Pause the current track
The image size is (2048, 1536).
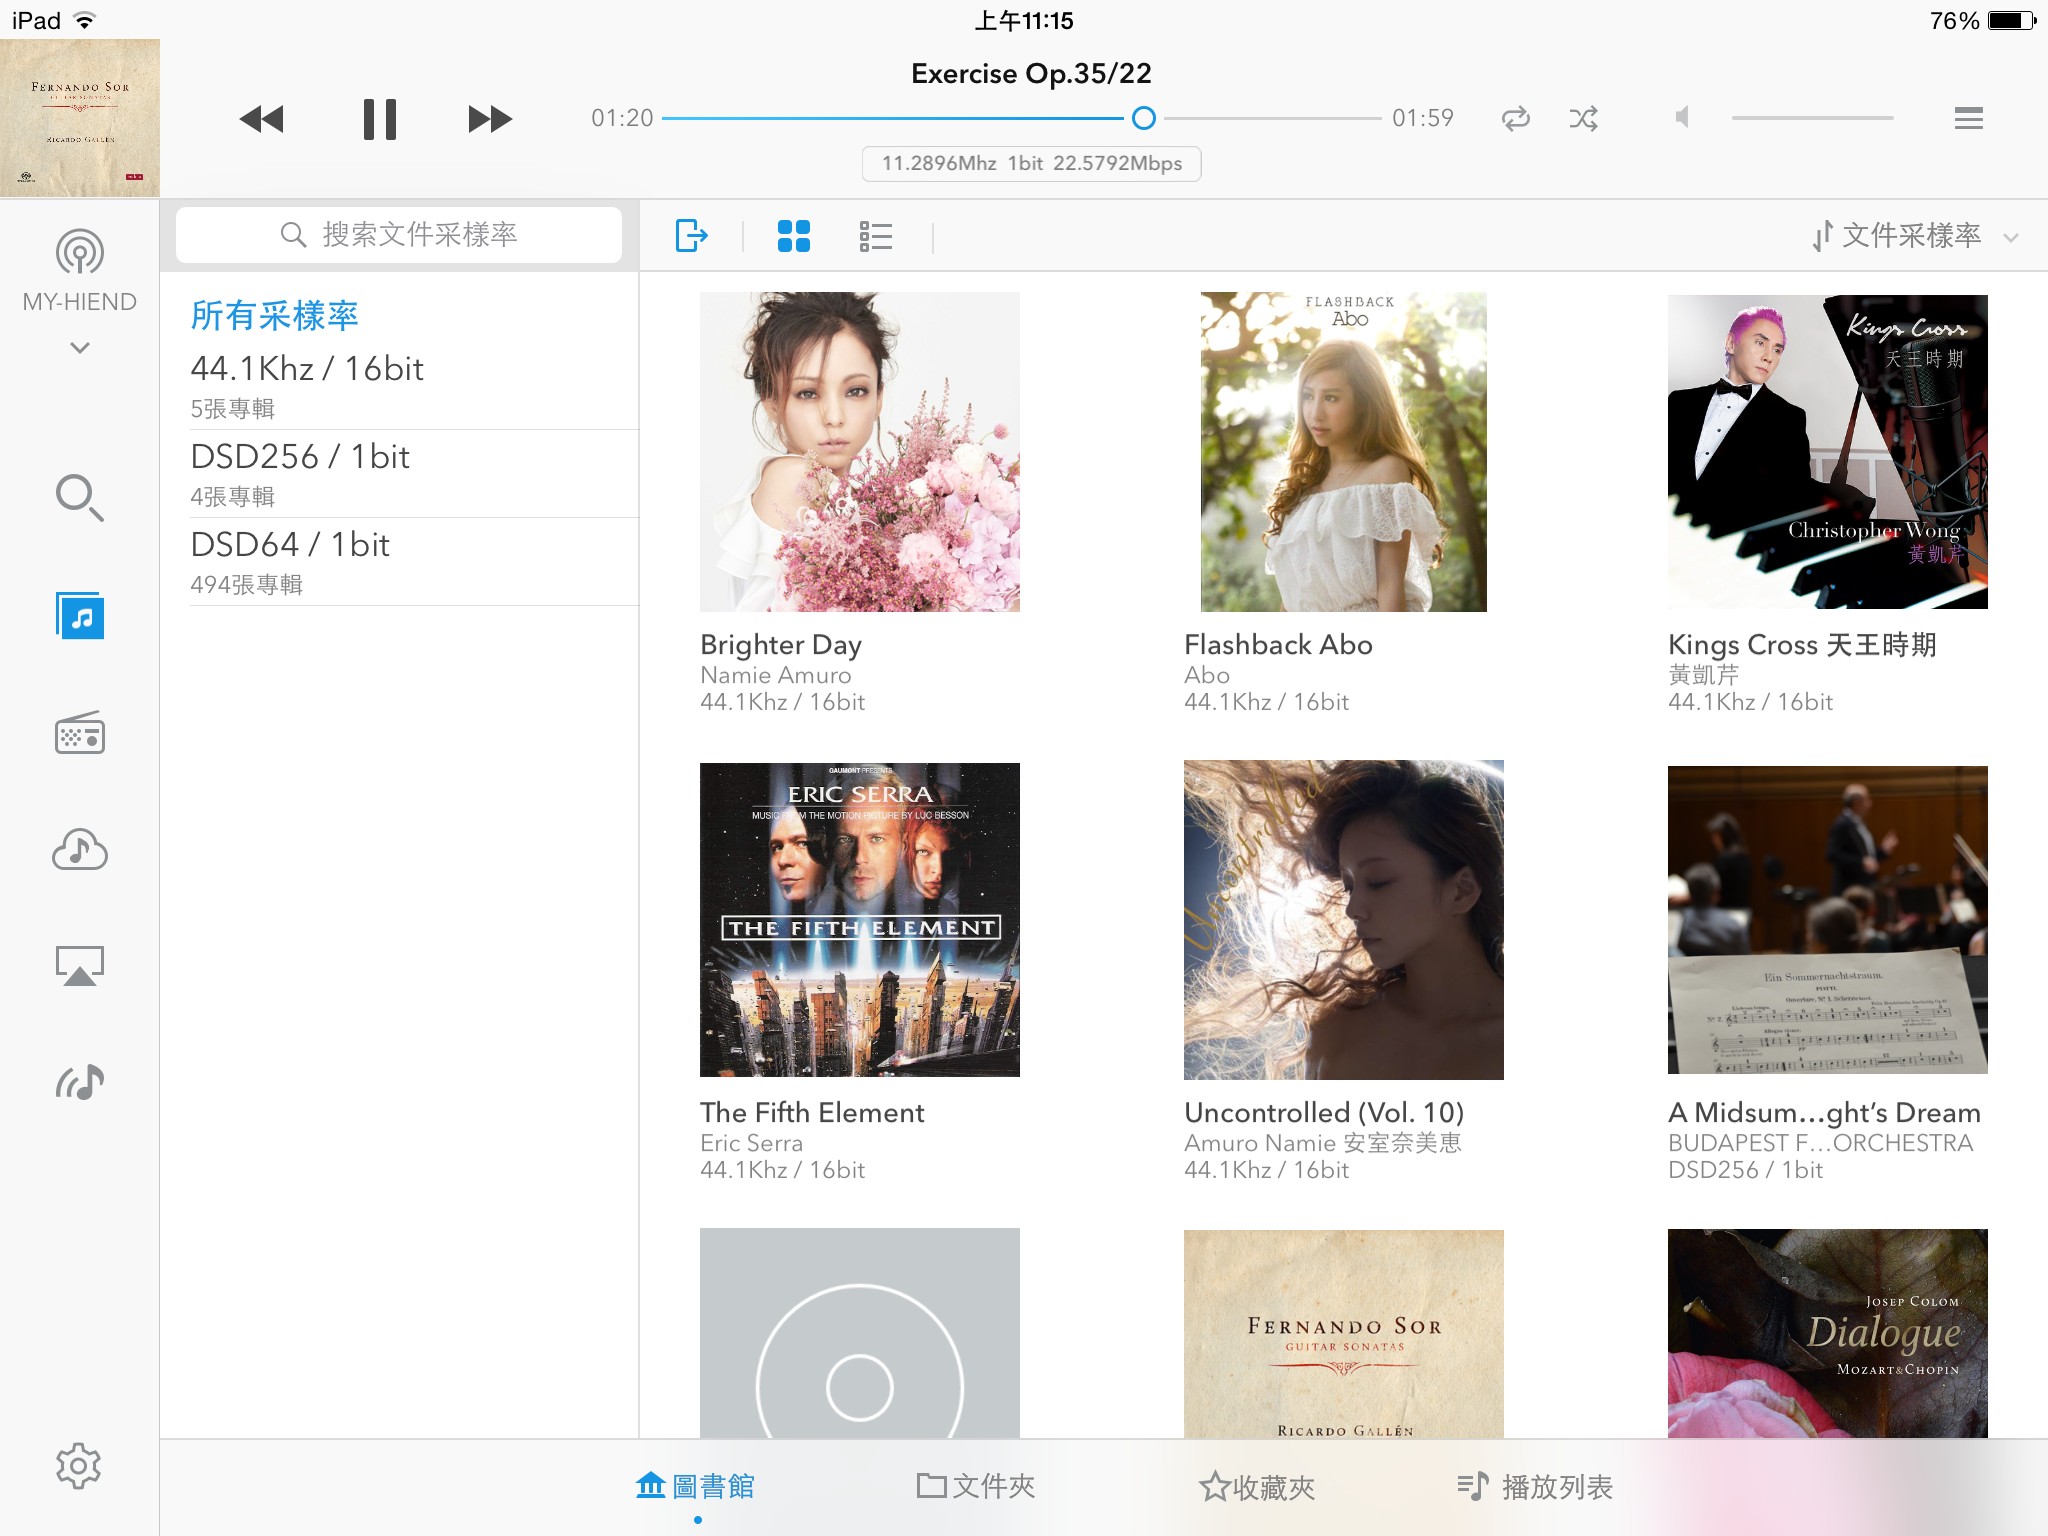click(380, 119)
